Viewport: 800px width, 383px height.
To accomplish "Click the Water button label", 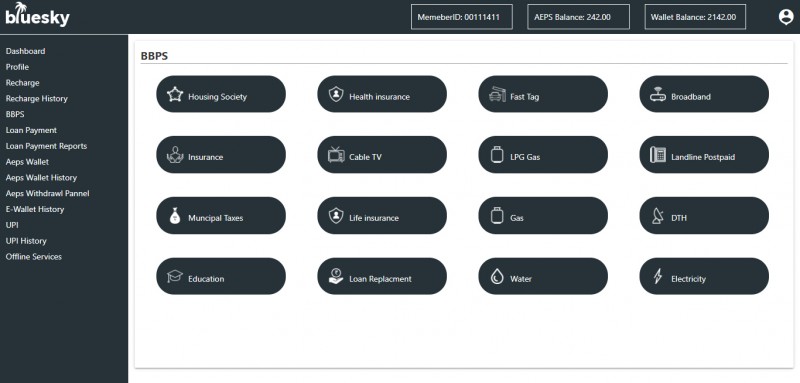I will (521, 278).
